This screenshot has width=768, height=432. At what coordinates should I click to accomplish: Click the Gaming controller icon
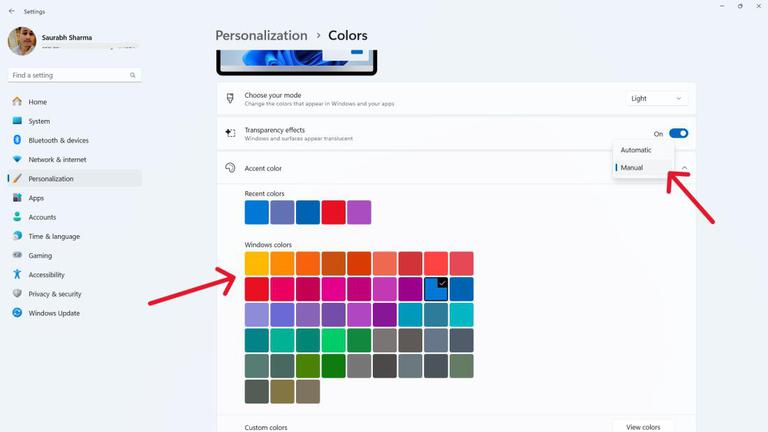pos(17,255)
